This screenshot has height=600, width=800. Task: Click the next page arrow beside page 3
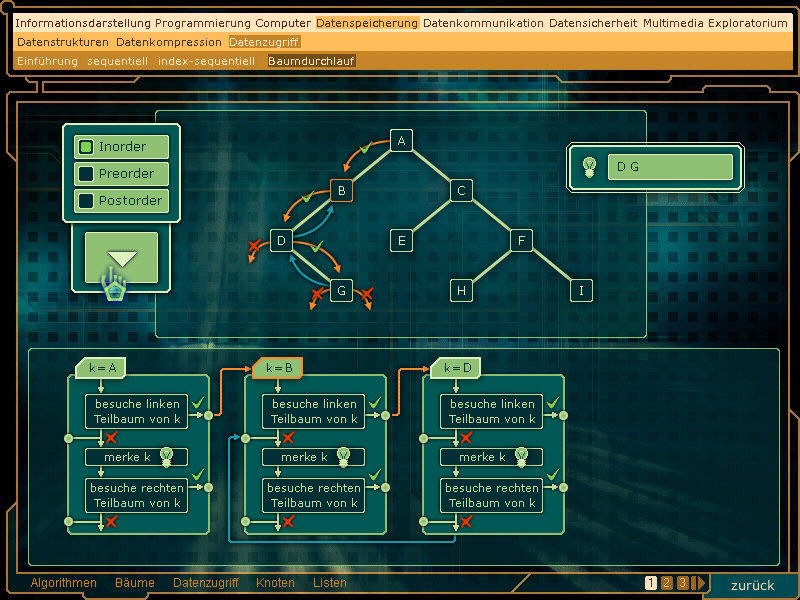tap(700, 583)
